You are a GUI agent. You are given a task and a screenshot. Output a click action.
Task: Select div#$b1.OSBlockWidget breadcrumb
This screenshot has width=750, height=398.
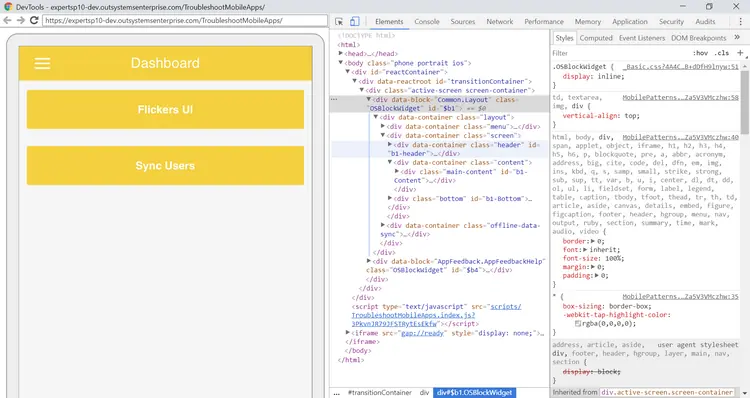tap(474, 393)
